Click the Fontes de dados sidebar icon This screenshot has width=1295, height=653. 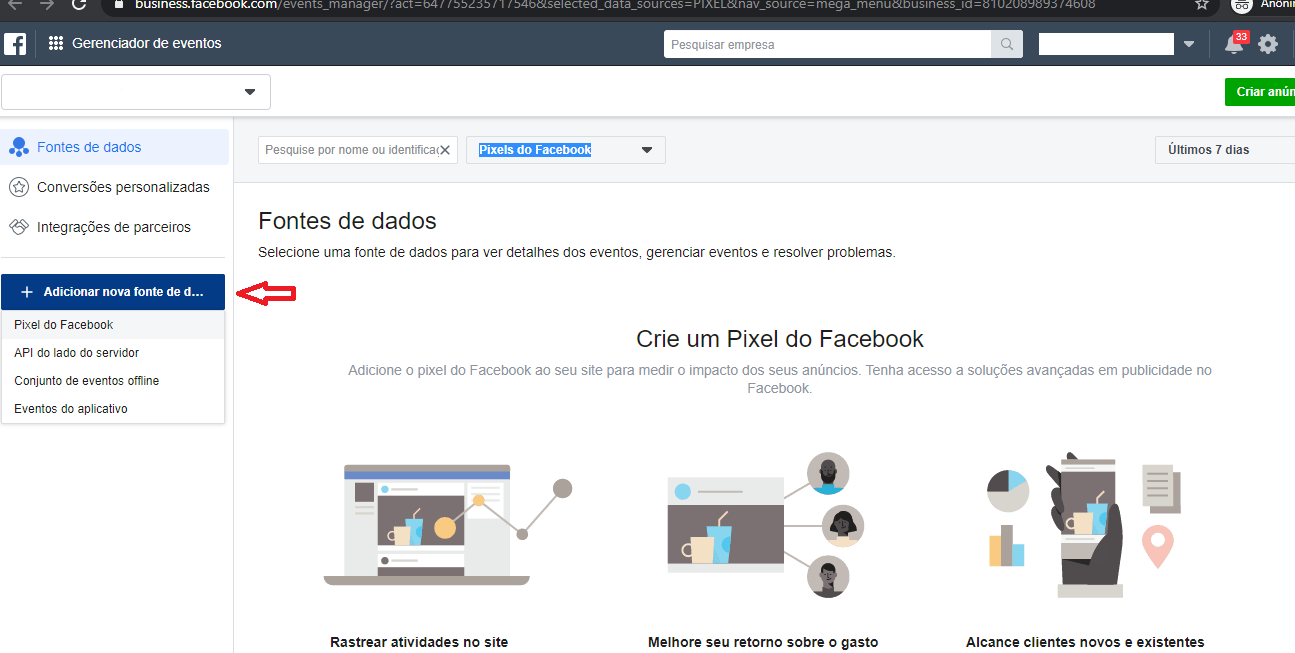pos(18,147)
